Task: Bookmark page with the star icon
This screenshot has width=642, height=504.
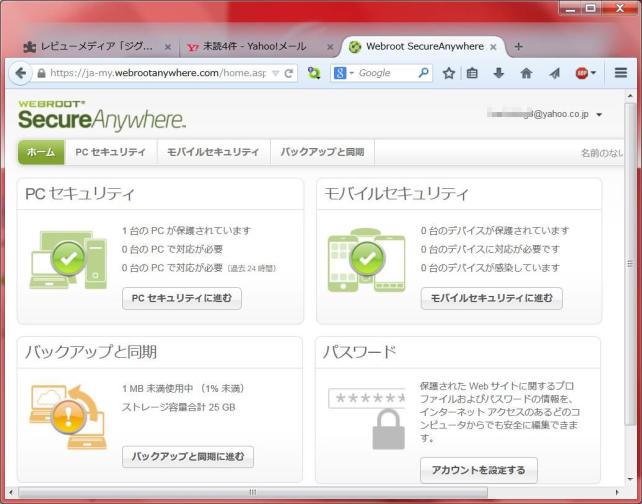Action: [449, 73]
